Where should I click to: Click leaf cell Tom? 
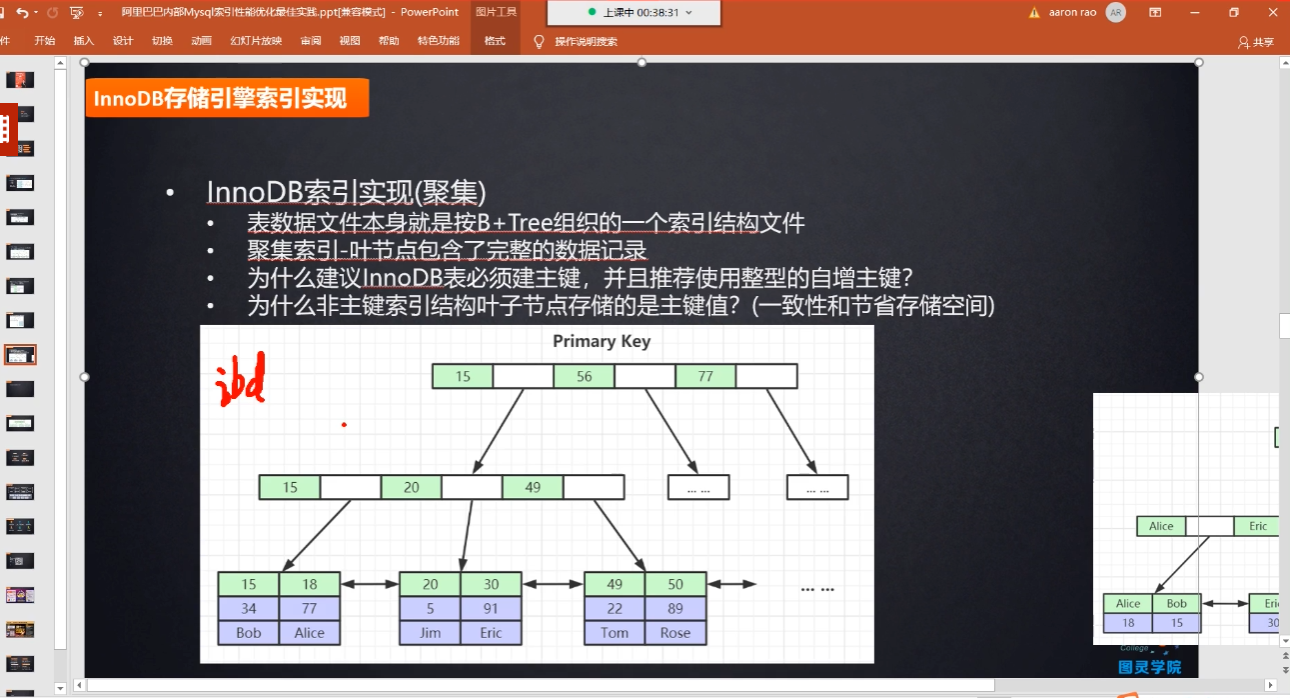coord(615,632)
